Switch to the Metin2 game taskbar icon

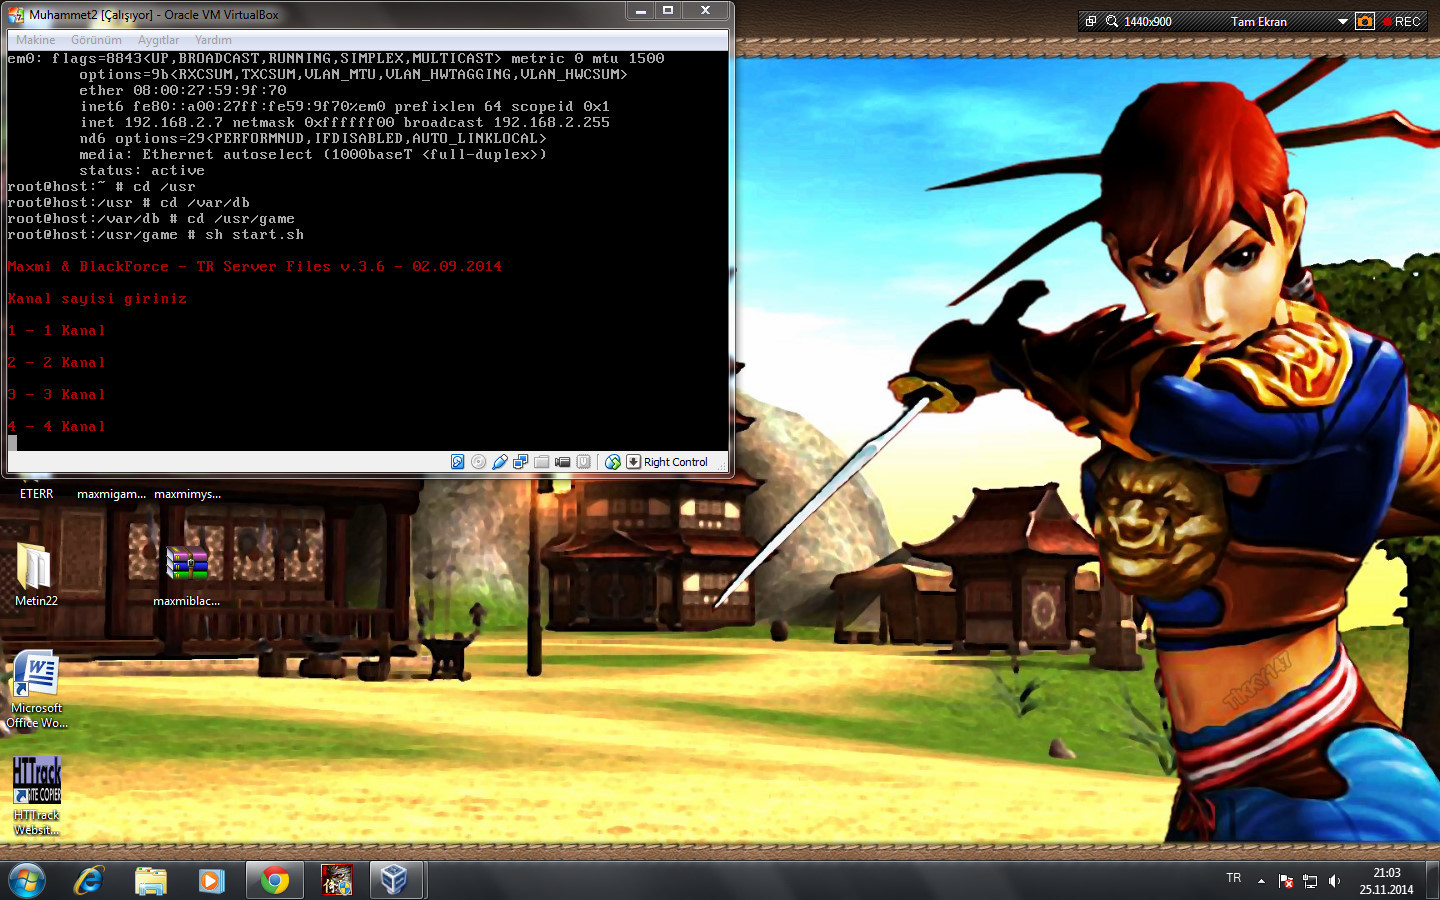click(x=337, y=881)
